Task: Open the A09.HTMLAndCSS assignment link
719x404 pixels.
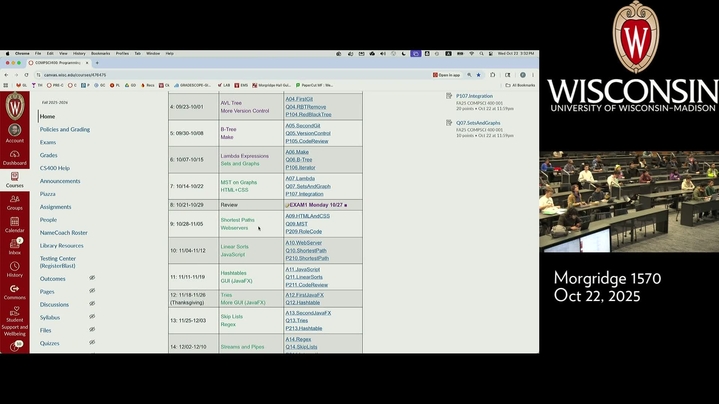Action: pos(307,216)
